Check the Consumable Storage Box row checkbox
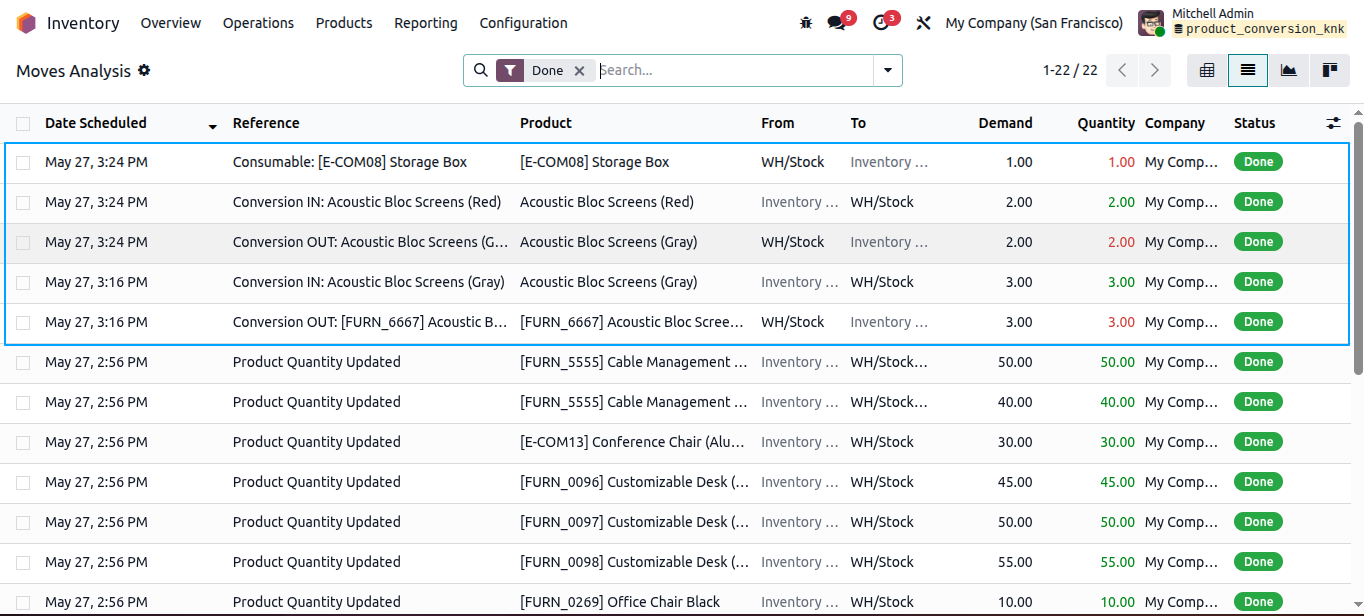Viewport: 1364px width, 616px height. [x=23, y=162]
